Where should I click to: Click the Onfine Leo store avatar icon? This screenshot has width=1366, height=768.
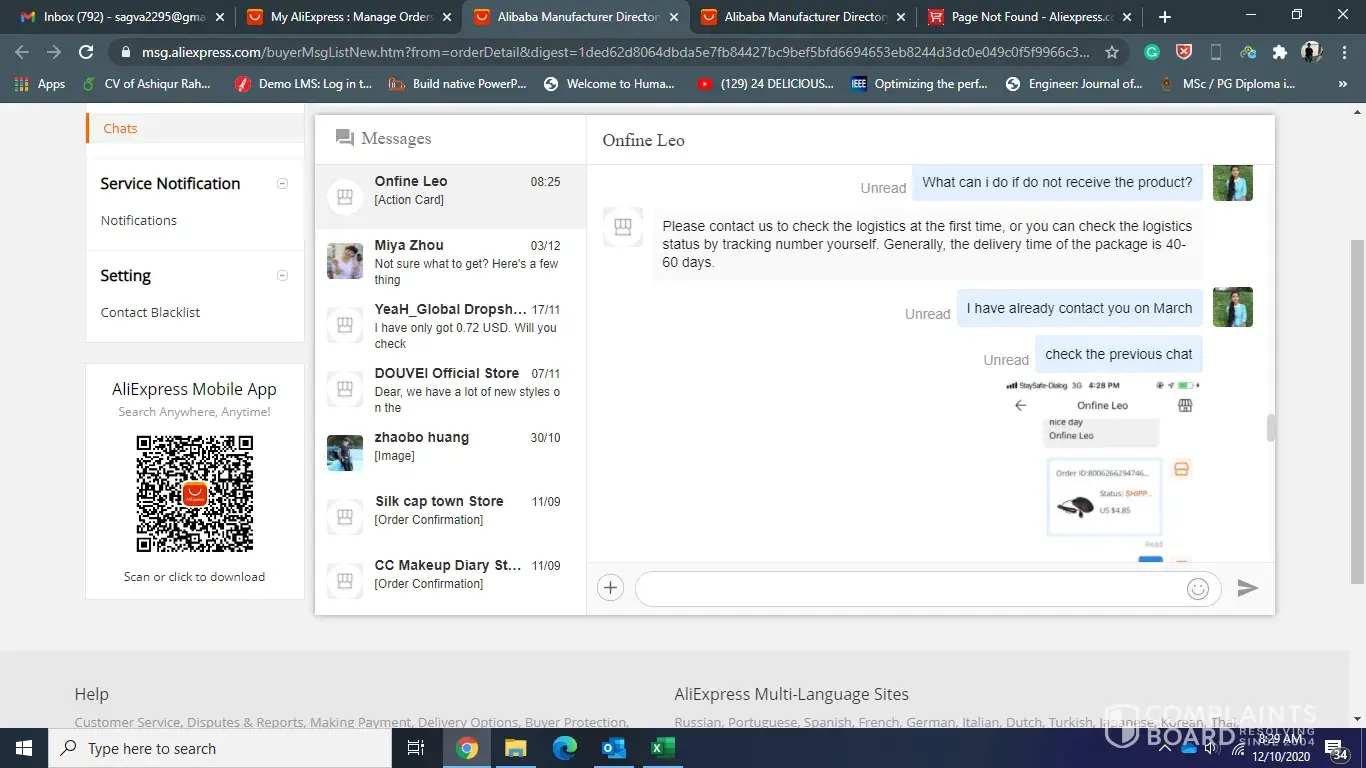point(345,197)
